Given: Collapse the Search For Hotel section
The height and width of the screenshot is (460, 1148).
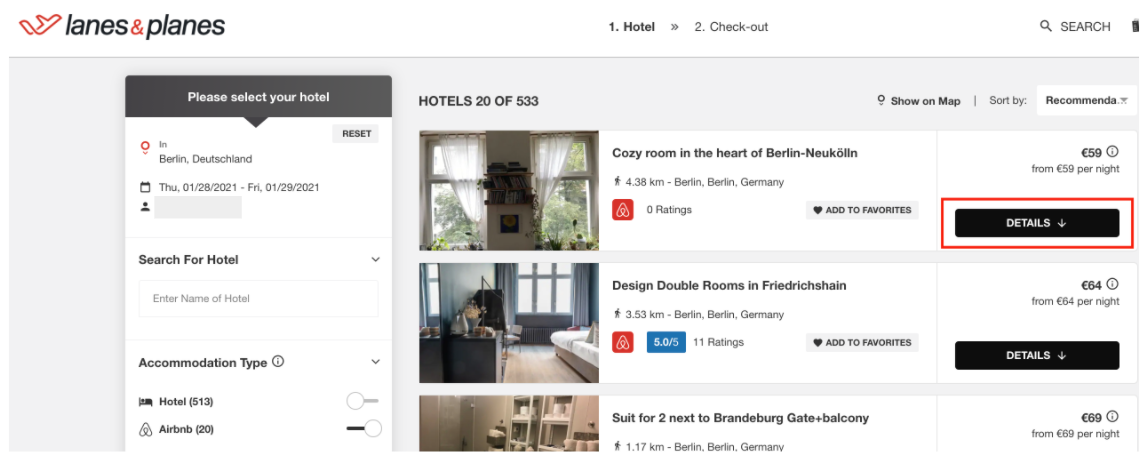Looking at the screenshot, I should pyautogui.click(x=376, y=259).
